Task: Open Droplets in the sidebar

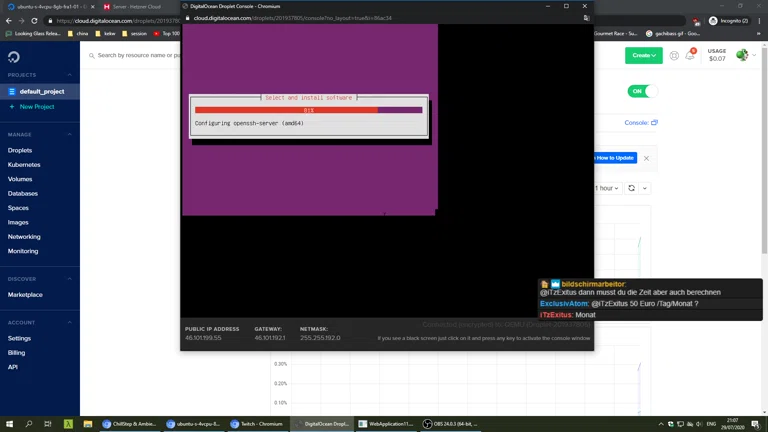Action: (20, 150)
